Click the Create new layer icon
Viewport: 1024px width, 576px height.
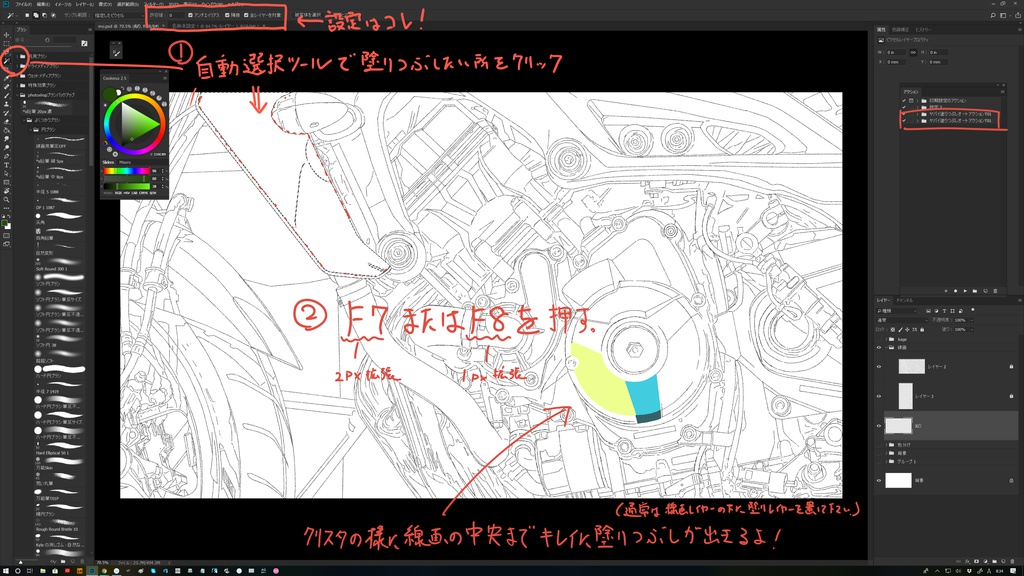[1003, 561]
